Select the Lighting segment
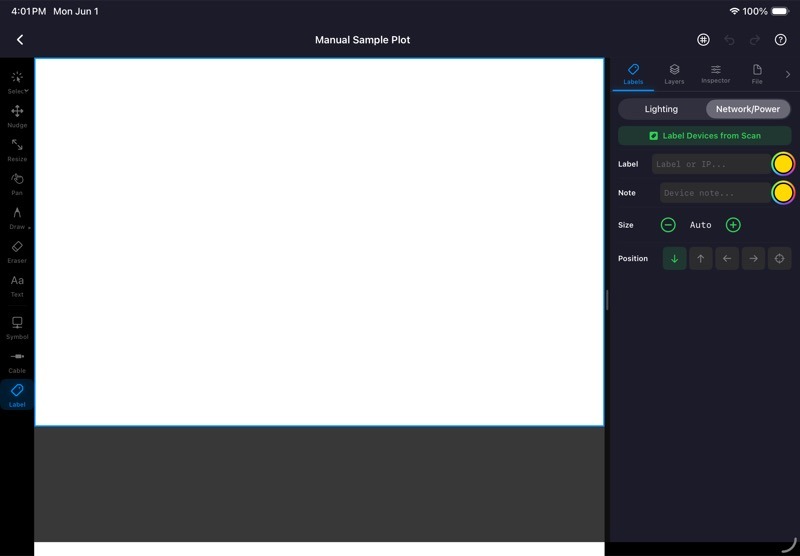800x556 pixels. [x=661, y=109]
